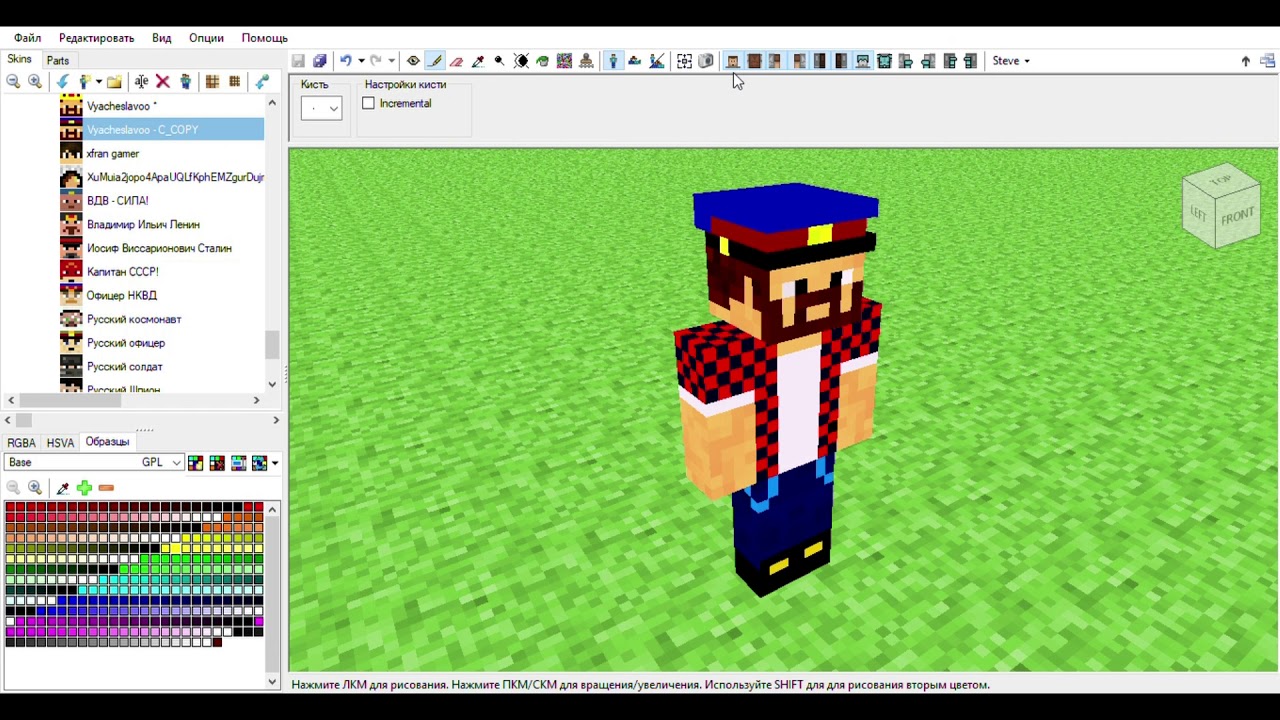
Task: Open the Редактировать menu
Action: 96,38
